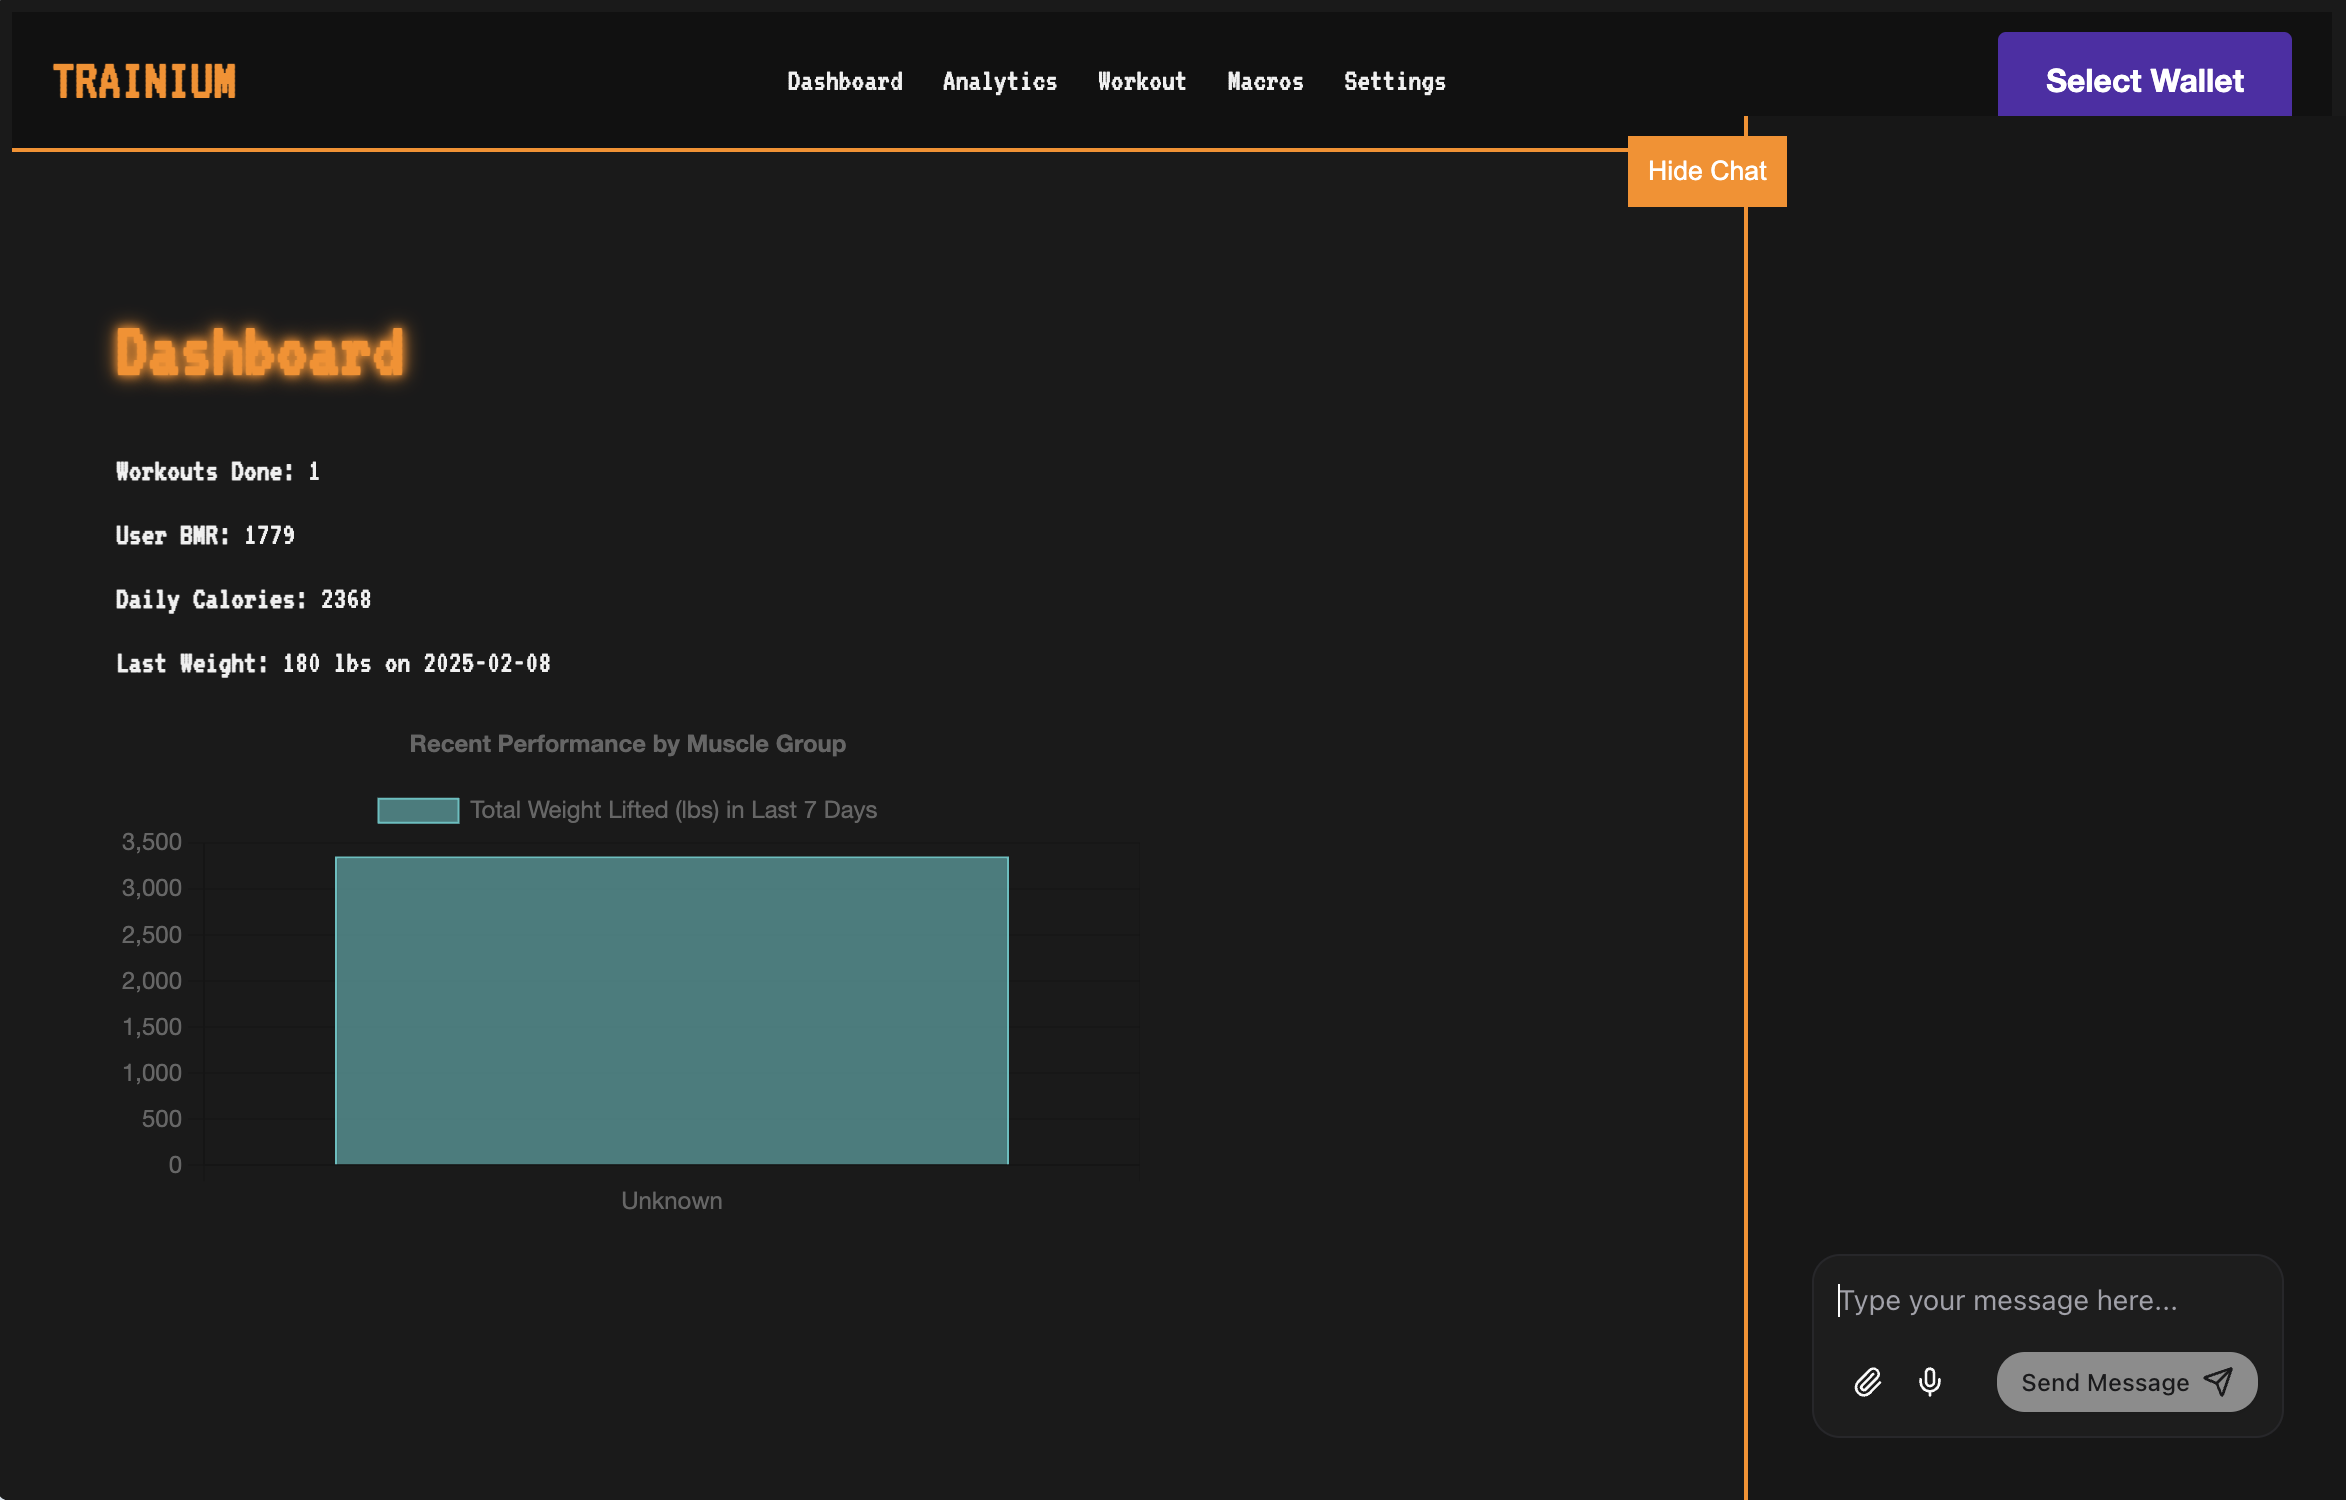Click the 'Workouts Done: 1' text
The height and width of the screenshot is (1500, 2346).
pyautogui.click(x=218, y=472)
